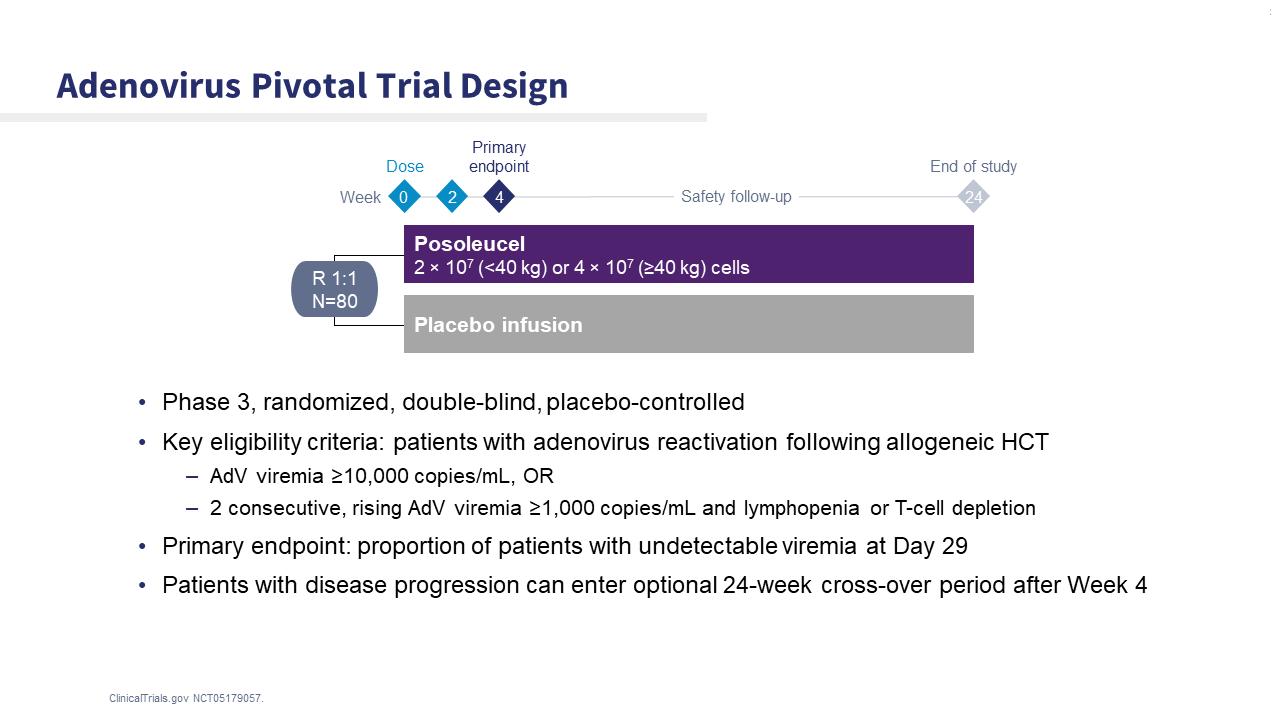Click the "2 consecutive, rising AdV viremia" sub-bullet

pyautogui.click(x=622, y=508)
